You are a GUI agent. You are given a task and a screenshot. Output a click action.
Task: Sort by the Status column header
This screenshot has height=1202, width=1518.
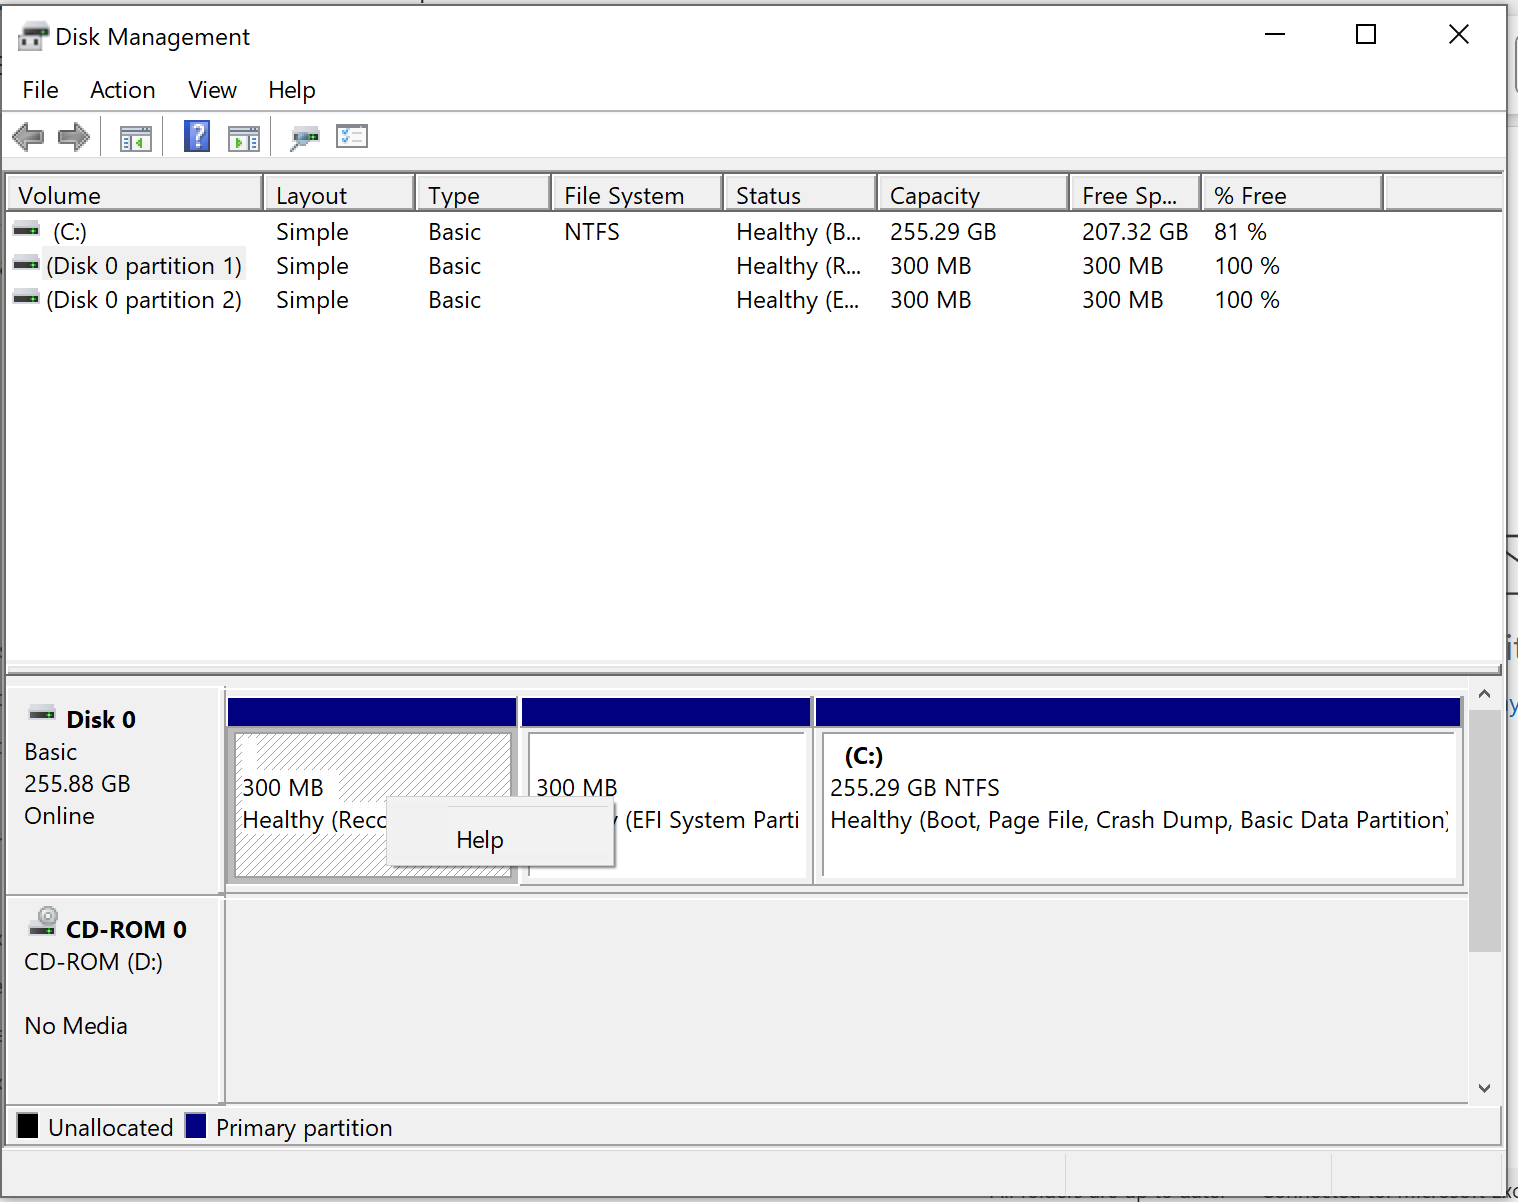pyautogui.click(x=800, y=194)
